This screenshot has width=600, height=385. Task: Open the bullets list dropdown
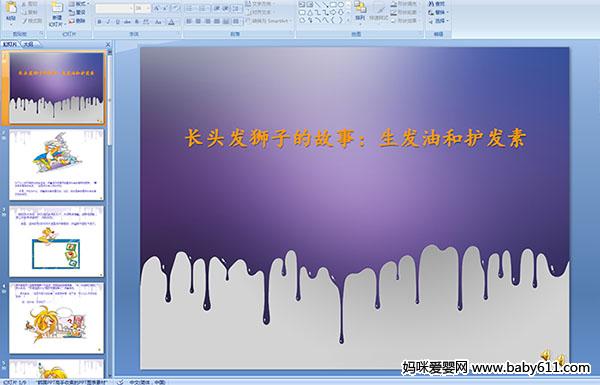tap(191, 8)
